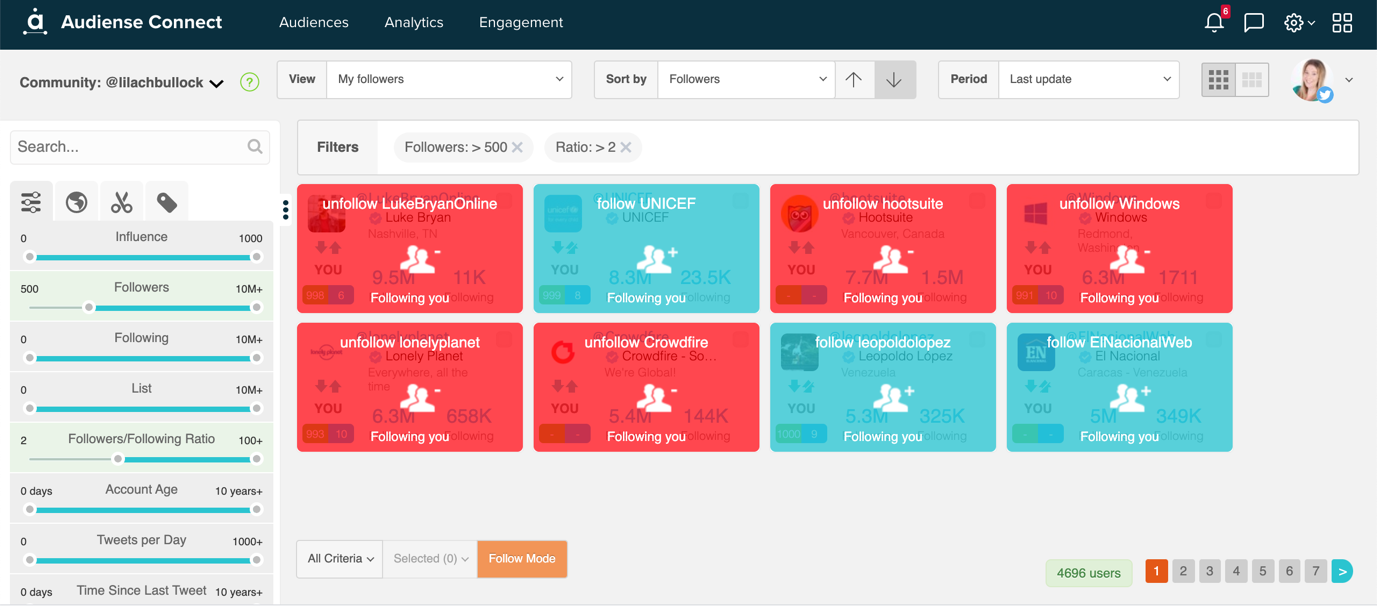This screenshot has height=610, width=1377.
Task: Tick the ElNacionalWeb card checkbox
Action: click(x=1214, y=340)
